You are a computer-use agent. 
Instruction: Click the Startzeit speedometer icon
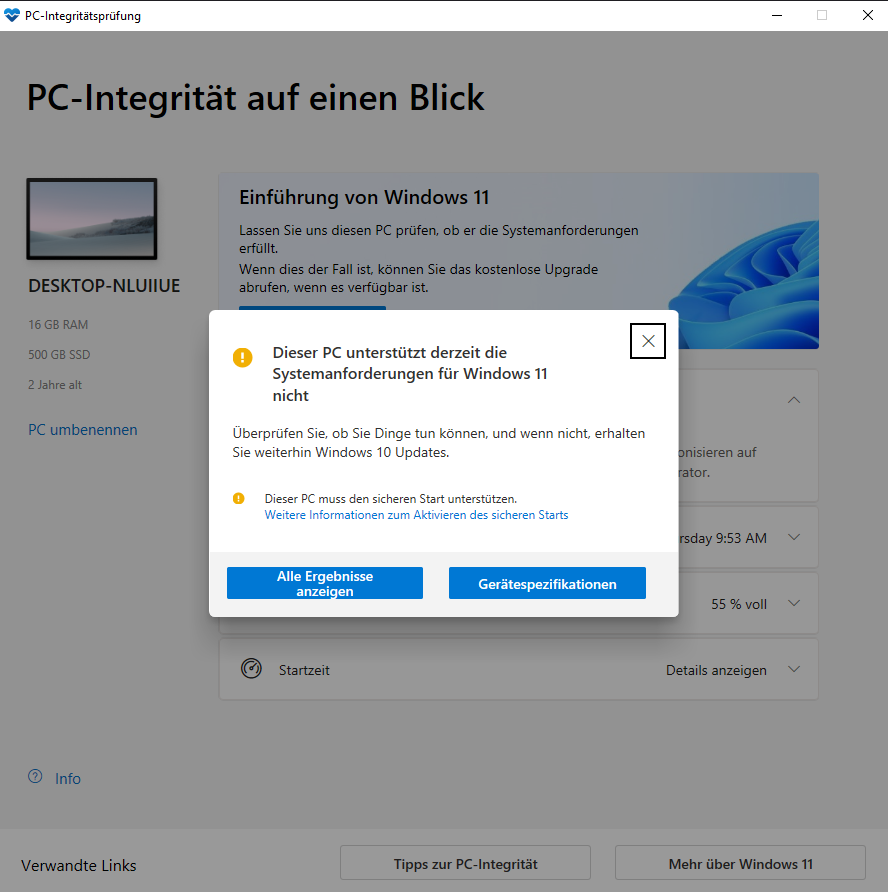point(251,668)
